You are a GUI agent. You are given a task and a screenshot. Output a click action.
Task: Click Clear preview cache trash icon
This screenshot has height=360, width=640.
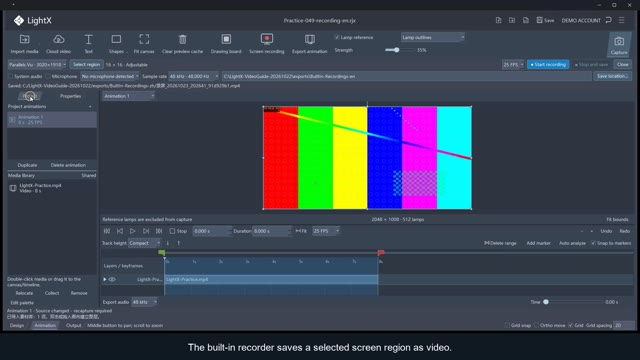pos(182,40)
